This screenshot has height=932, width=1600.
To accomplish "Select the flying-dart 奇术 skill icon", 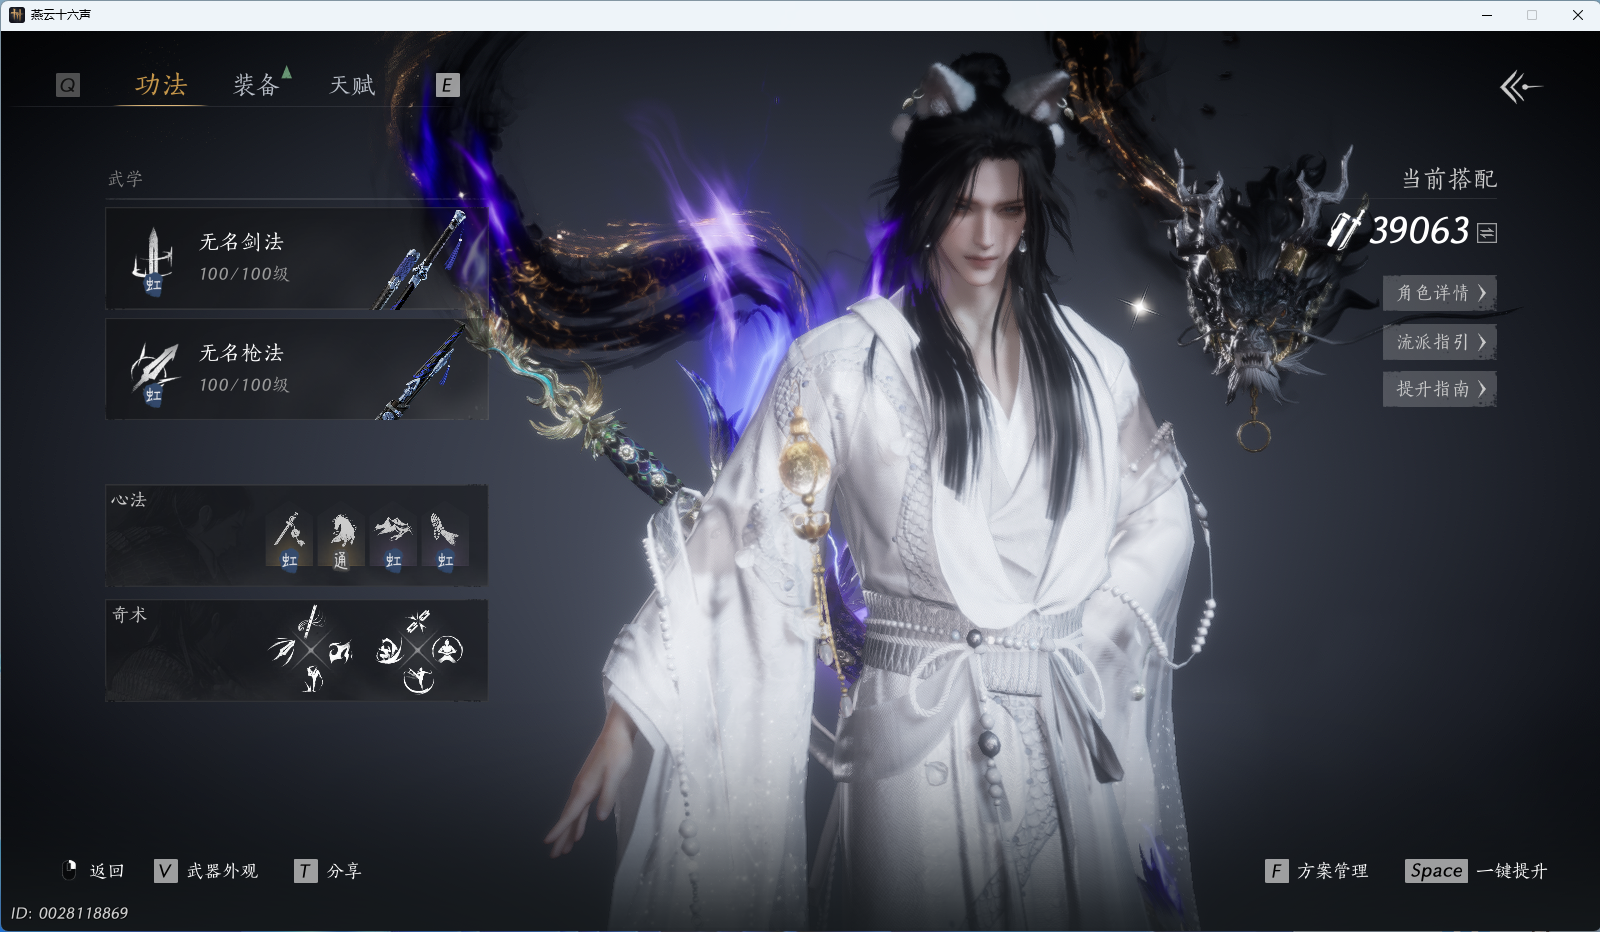I will pos(282,651).
